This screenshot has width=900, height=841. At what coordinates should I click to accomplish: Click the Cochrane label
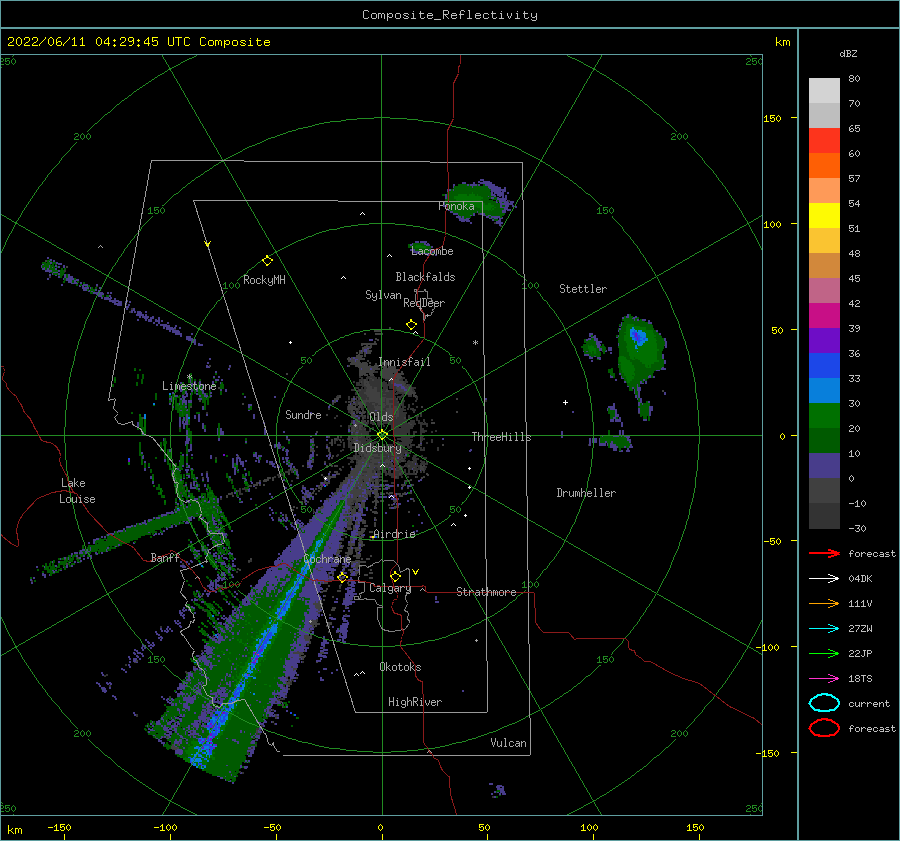[x=327, y=559]
